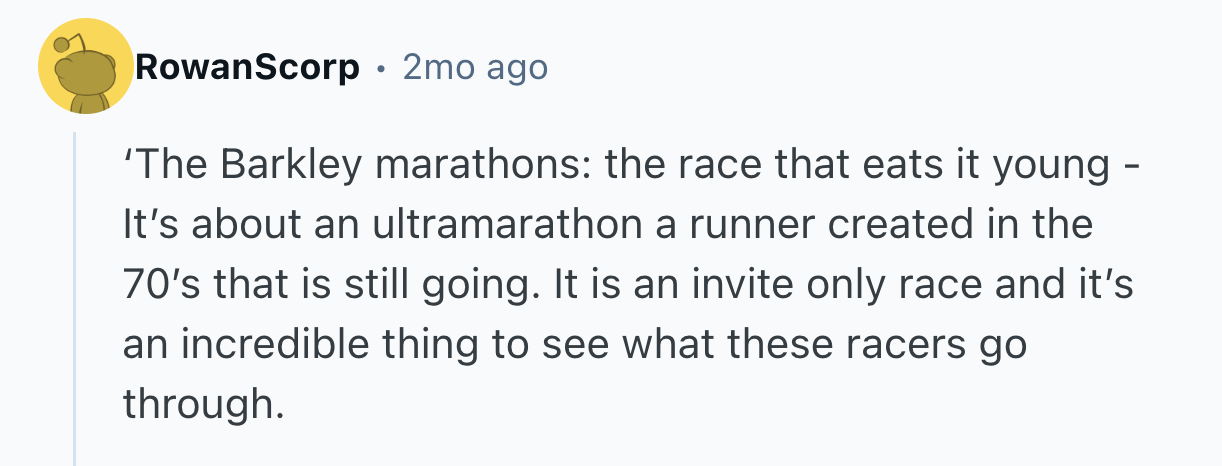The width and height of the screenshot is (1222, 466).
Task: Click the "2mo ago" comment timestamp
Action: pos(475,68)
